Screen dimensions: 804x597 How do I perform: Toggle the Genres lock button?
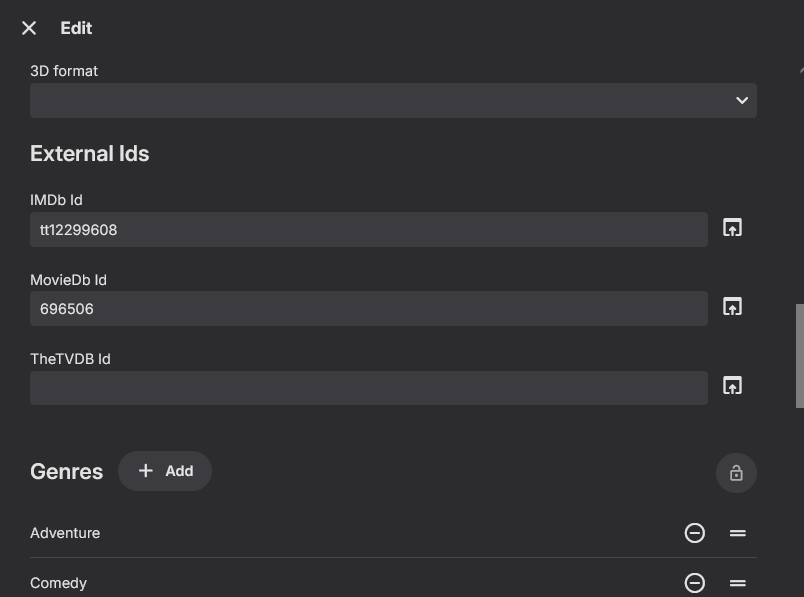[736, 473]
